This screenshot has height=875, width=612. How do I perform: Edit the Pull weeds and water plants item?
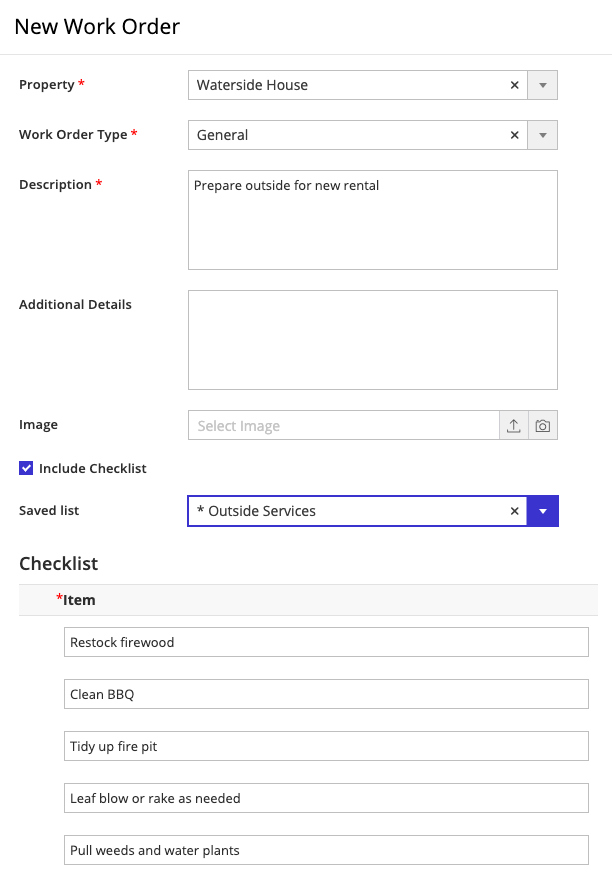point(326,850)
